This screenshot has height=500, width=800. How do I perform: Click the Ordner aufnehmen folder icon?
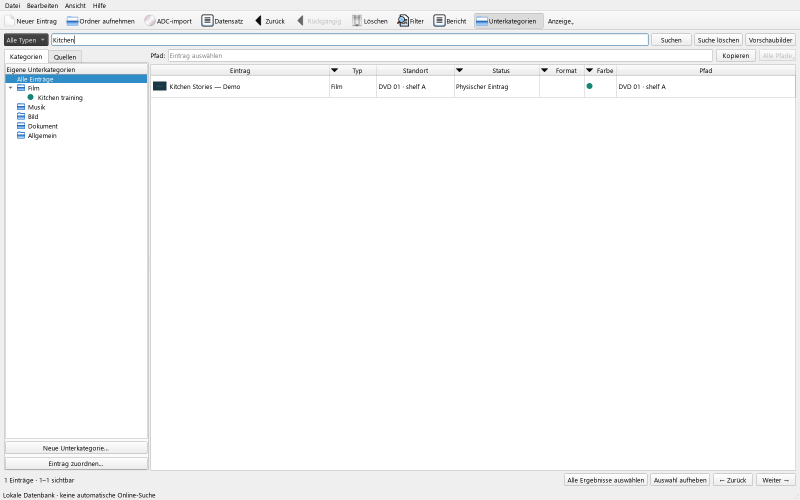click(x=72, y=21)
